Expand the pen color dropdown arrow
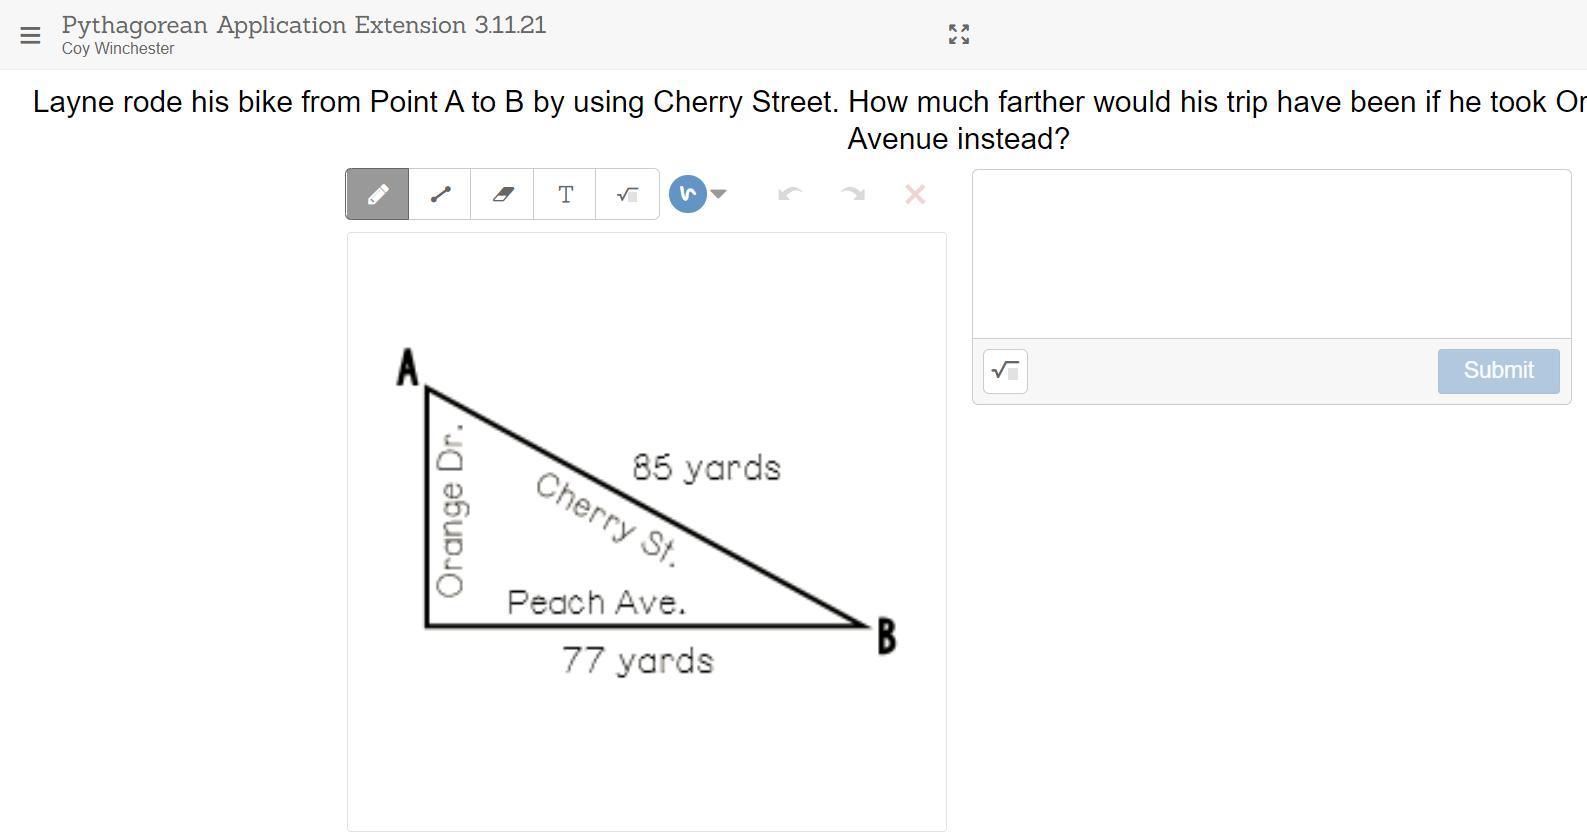The width and height of the screenshot is (1587, 840). [x=718, y=194]
